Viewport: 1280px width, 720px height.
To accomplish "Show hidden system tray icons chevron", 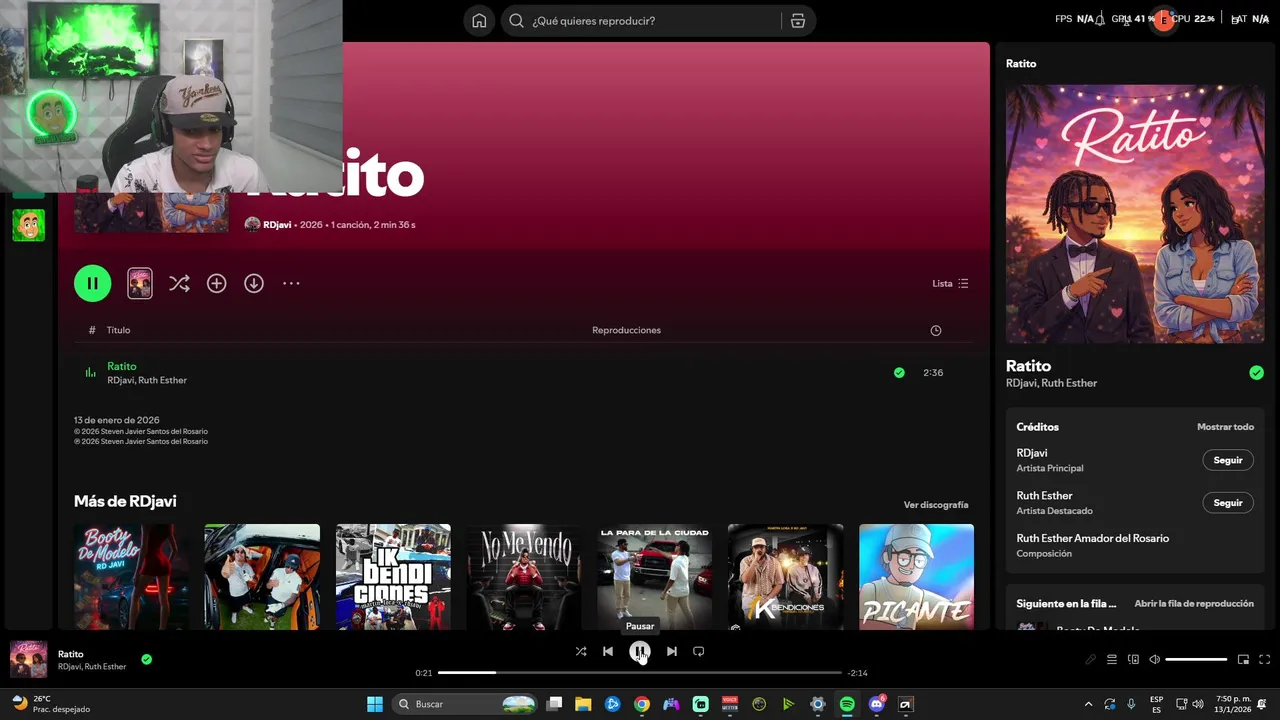I will pyautogui.click(x=1088, y=704).
